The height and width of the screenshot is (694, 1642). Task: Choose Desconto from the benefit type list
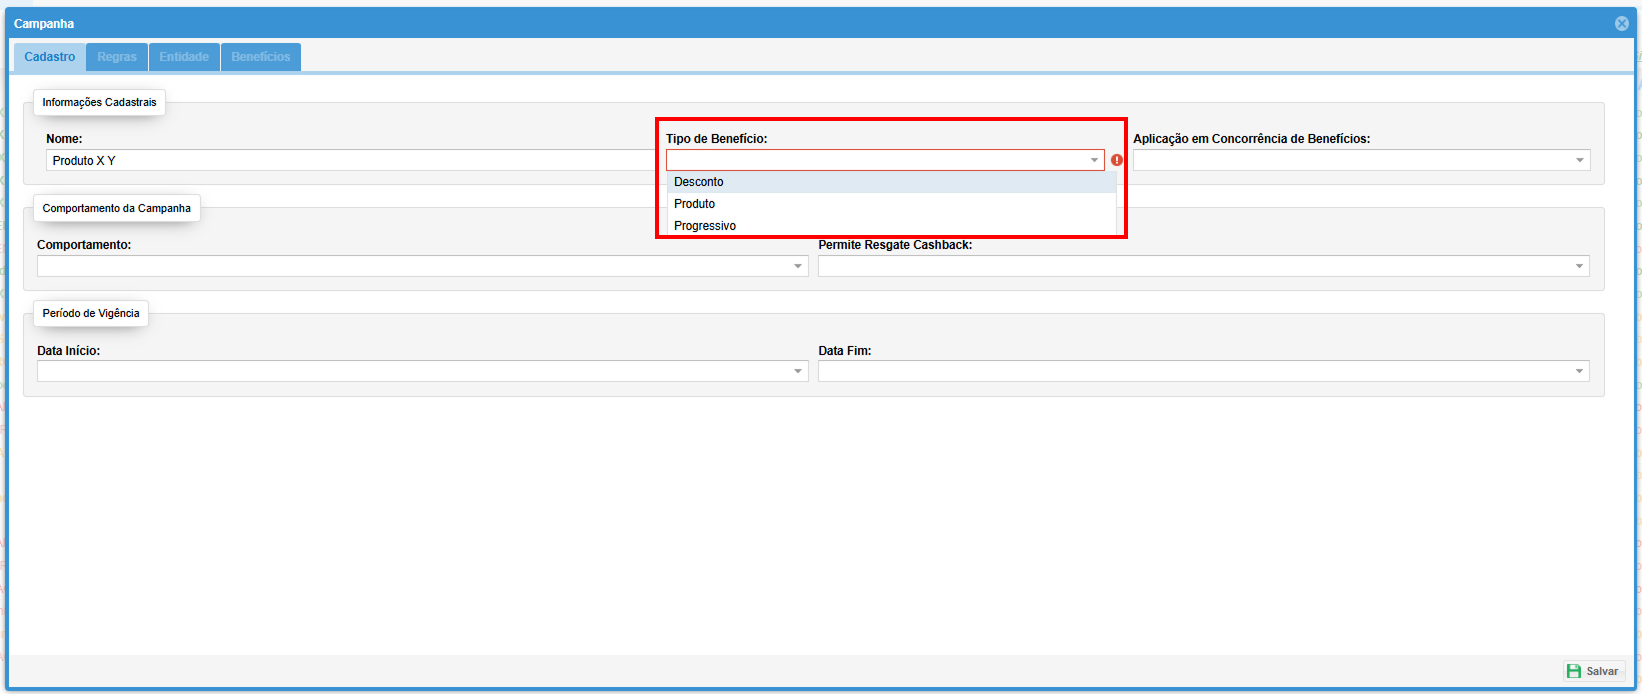[699, 182]
